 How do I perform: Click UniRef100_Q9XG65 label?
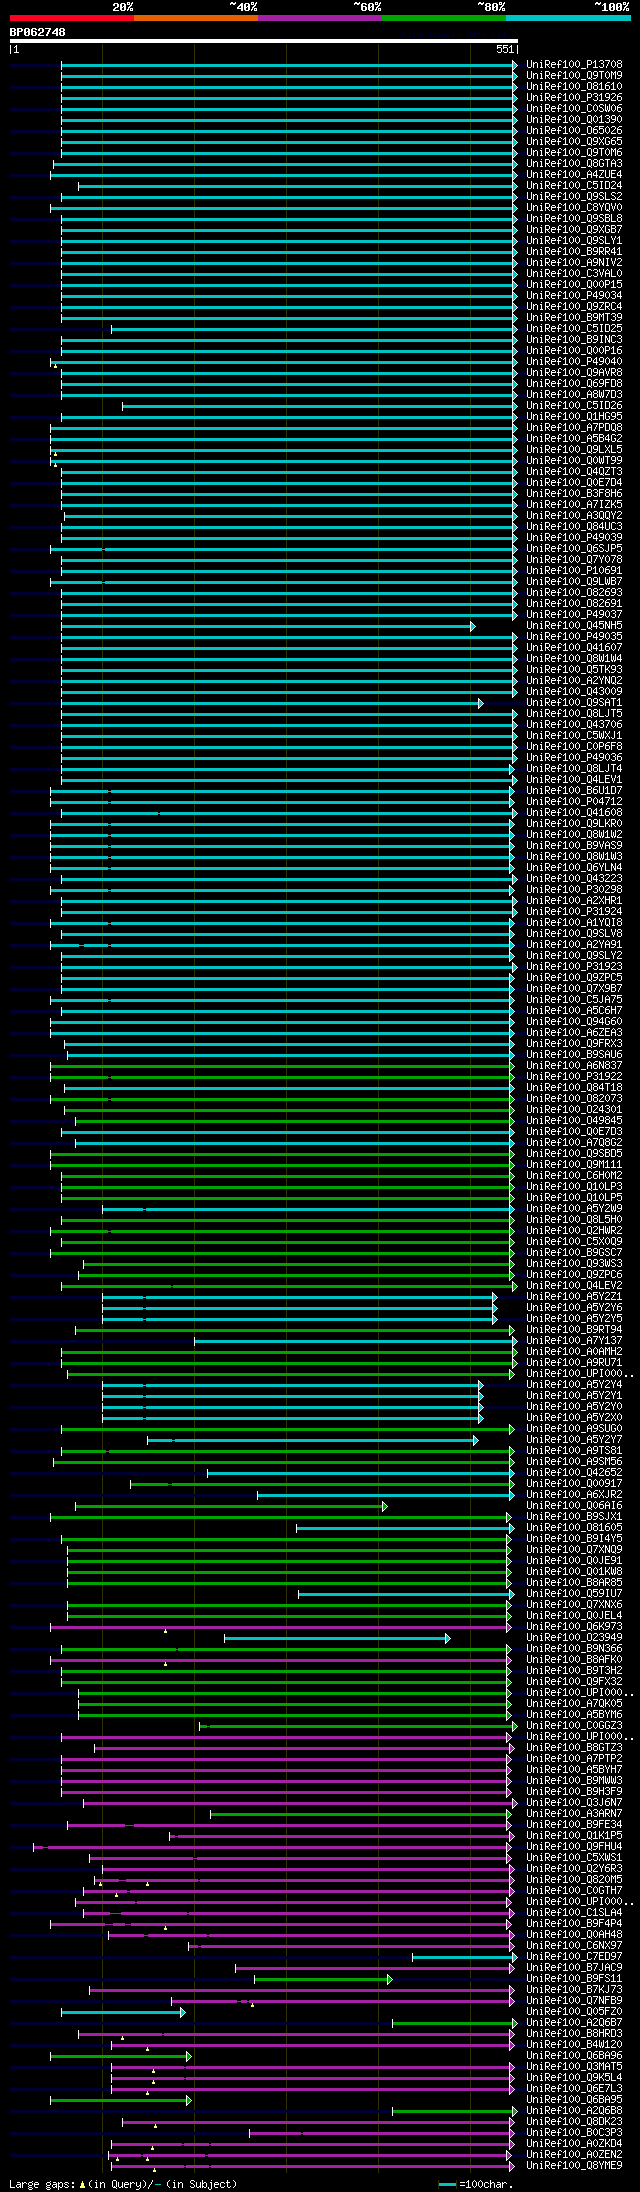[x=574, y=141]
